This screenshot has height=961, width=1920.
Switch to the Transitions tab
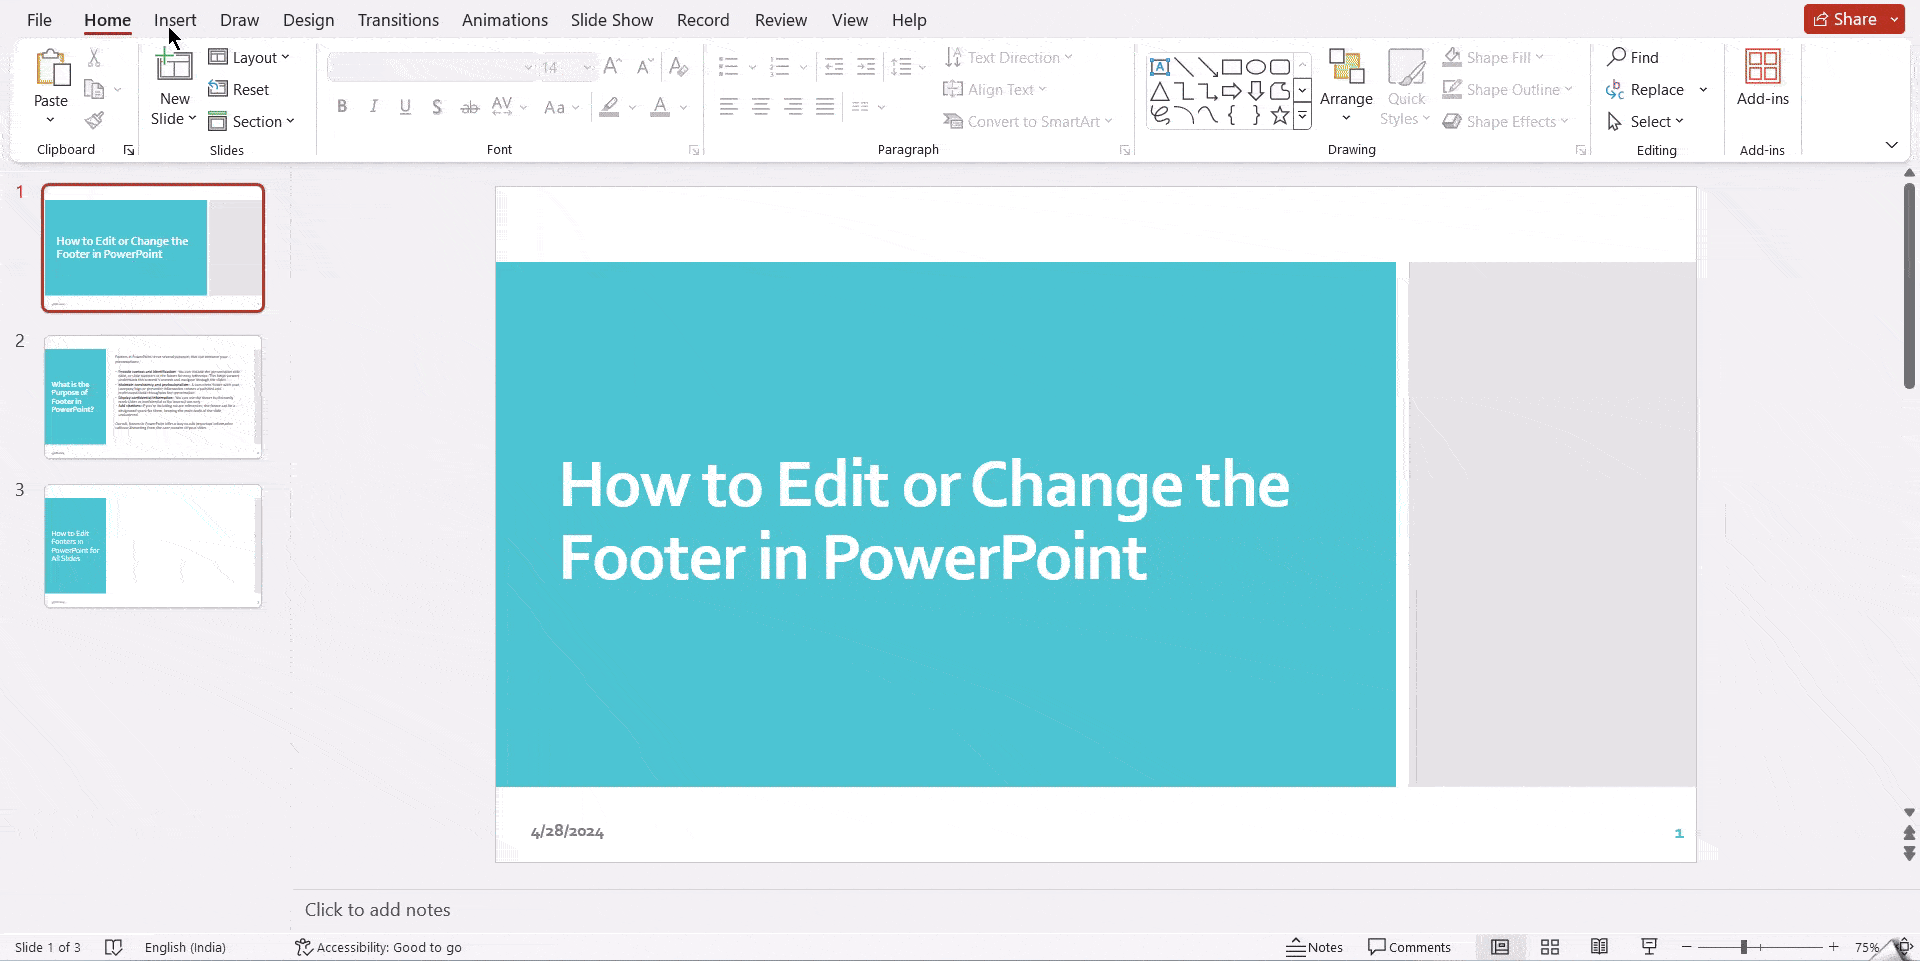pos(398,20)
